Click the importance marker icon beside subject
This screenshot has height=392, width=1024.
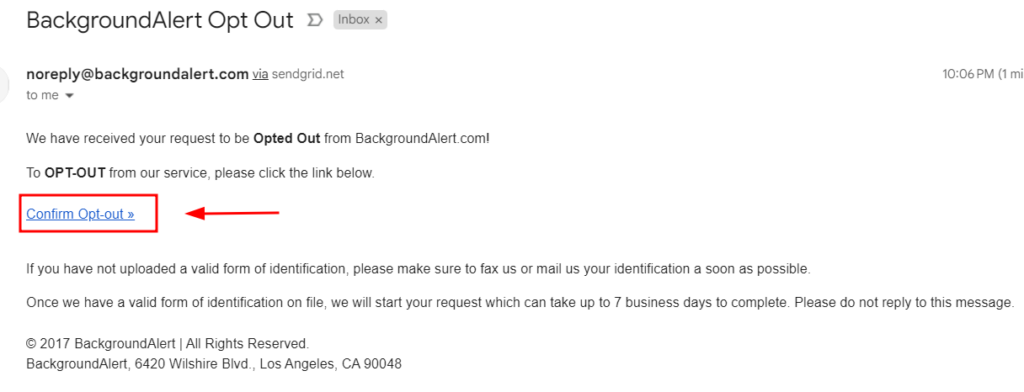[315, 20]
